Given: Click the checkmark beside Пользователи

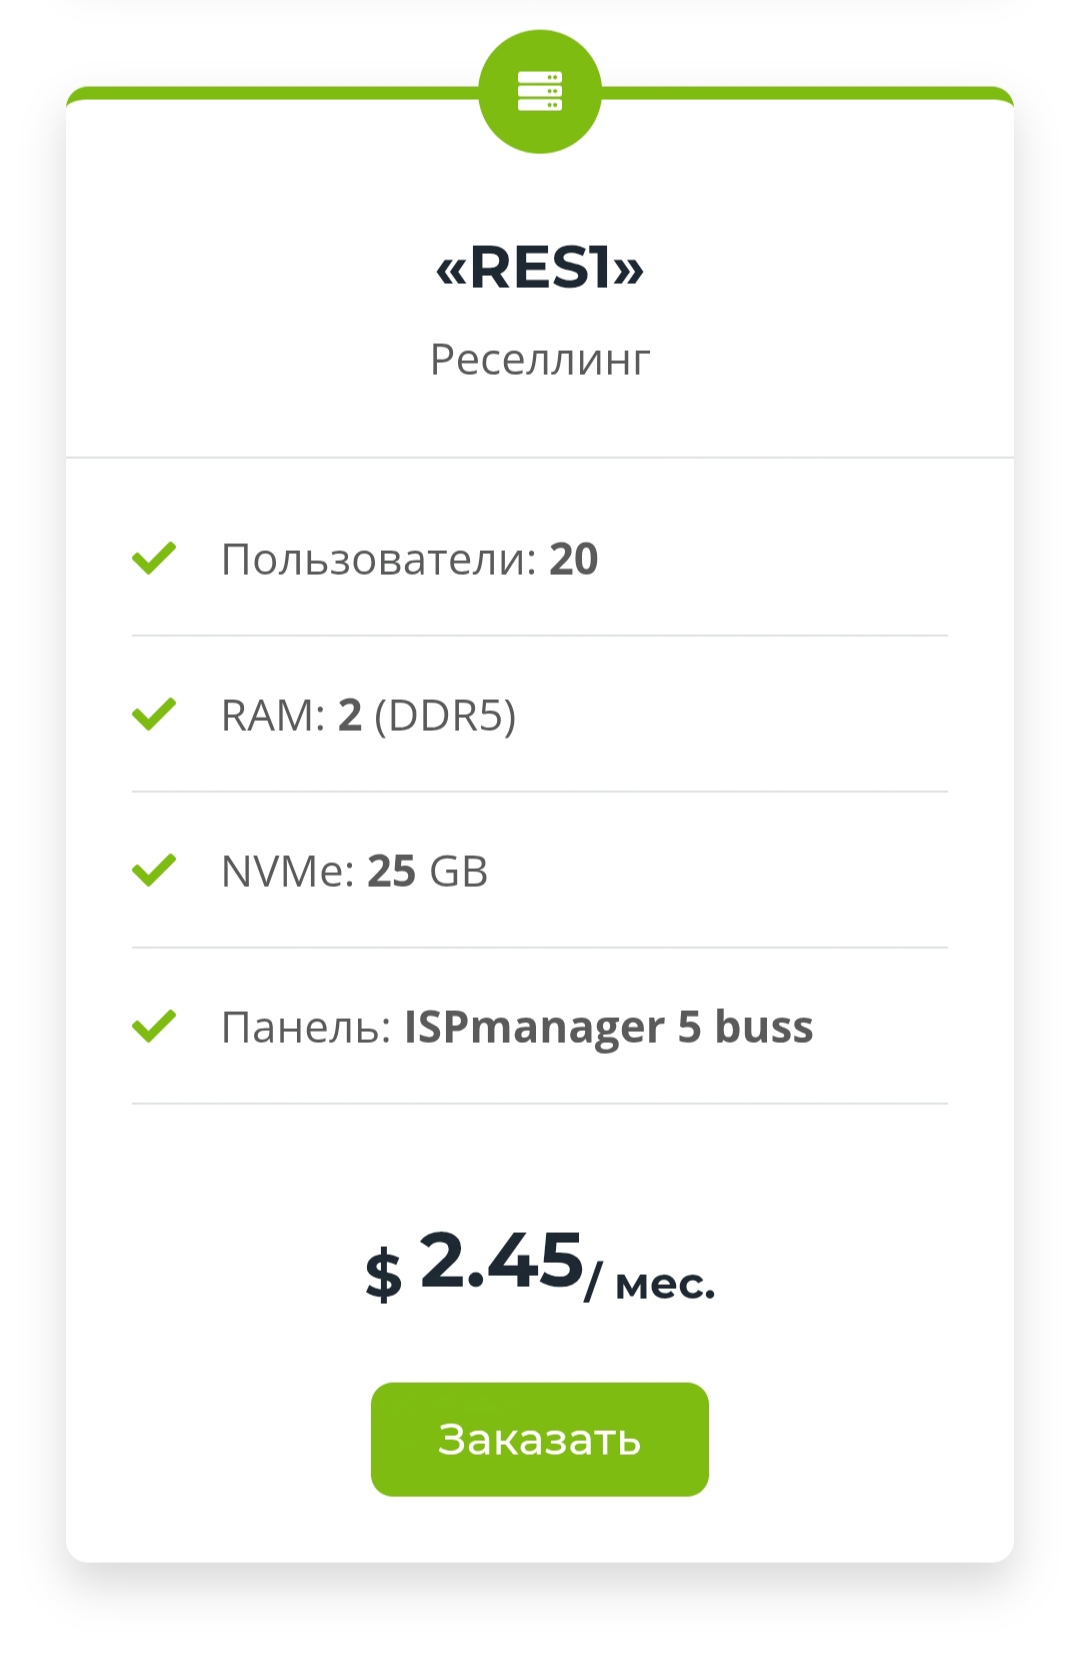Looking at the screenshot, I should coord(154,558).
